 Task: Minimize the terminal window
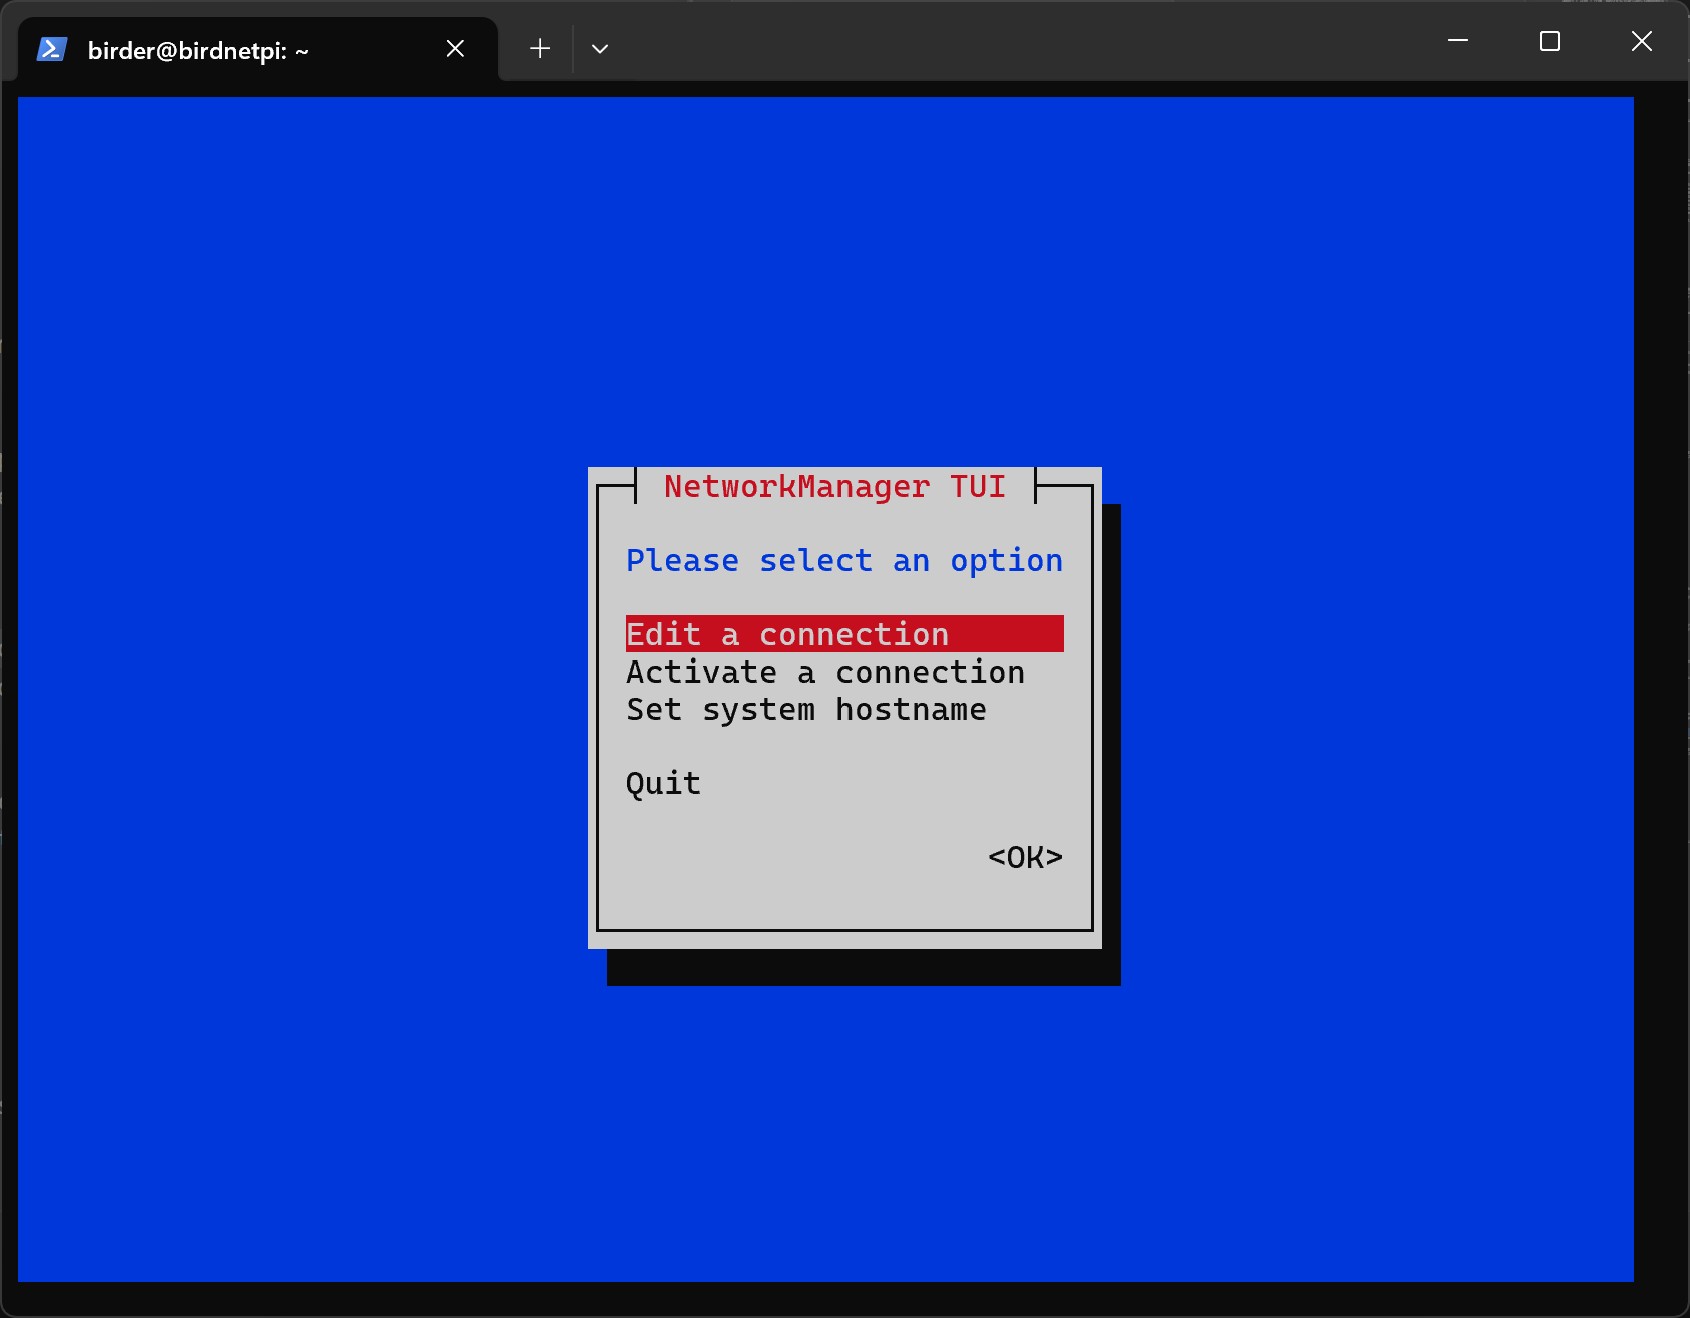click(1458, 41)
